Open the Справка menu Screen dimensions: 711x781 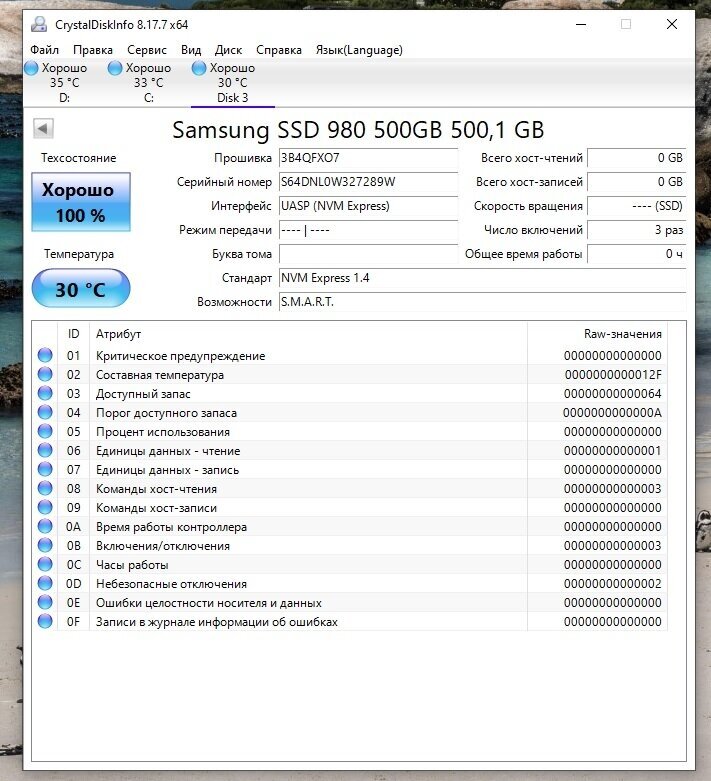(x=279, y=50)
